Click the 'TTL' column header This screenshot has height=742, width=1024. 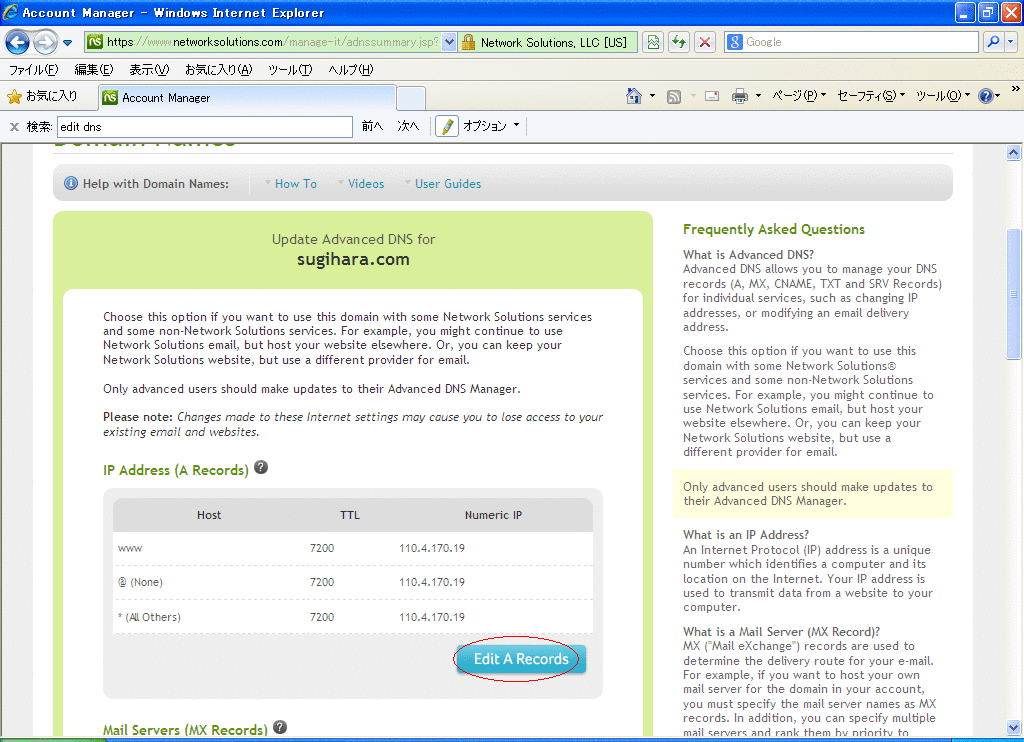coord(350,515)
